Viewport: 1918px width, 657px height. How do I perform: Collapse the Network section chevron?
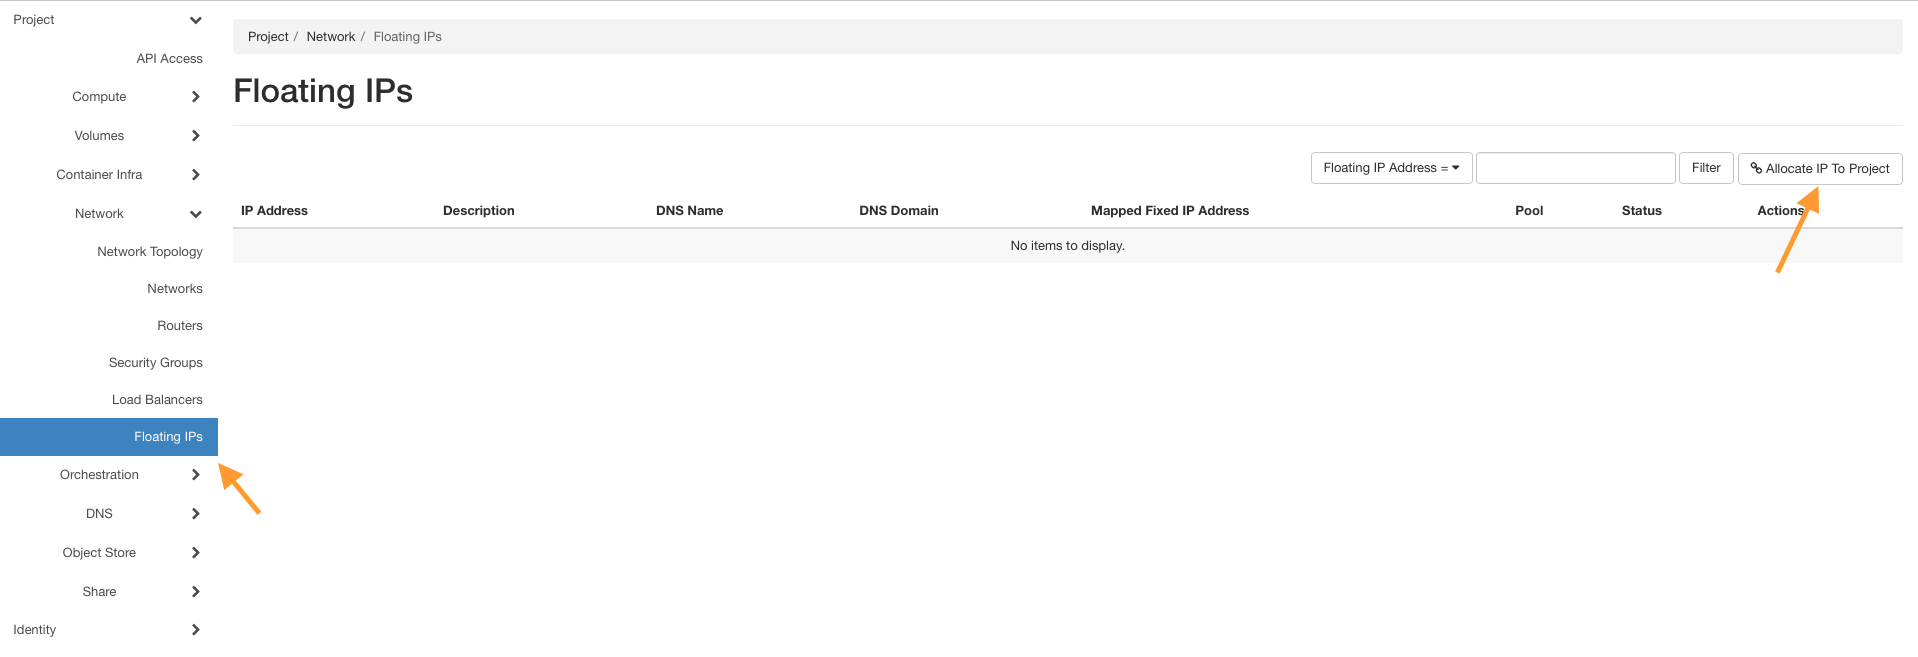coord(195,214)
